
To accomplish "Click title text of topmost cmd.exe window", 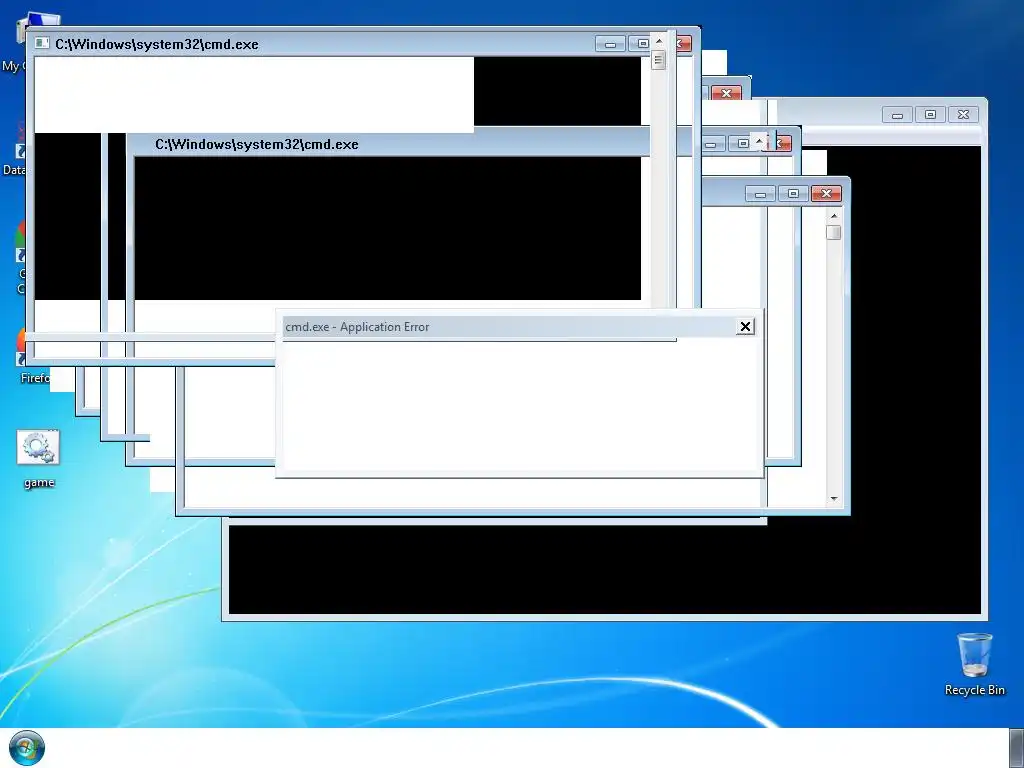I will click(157, 44).
